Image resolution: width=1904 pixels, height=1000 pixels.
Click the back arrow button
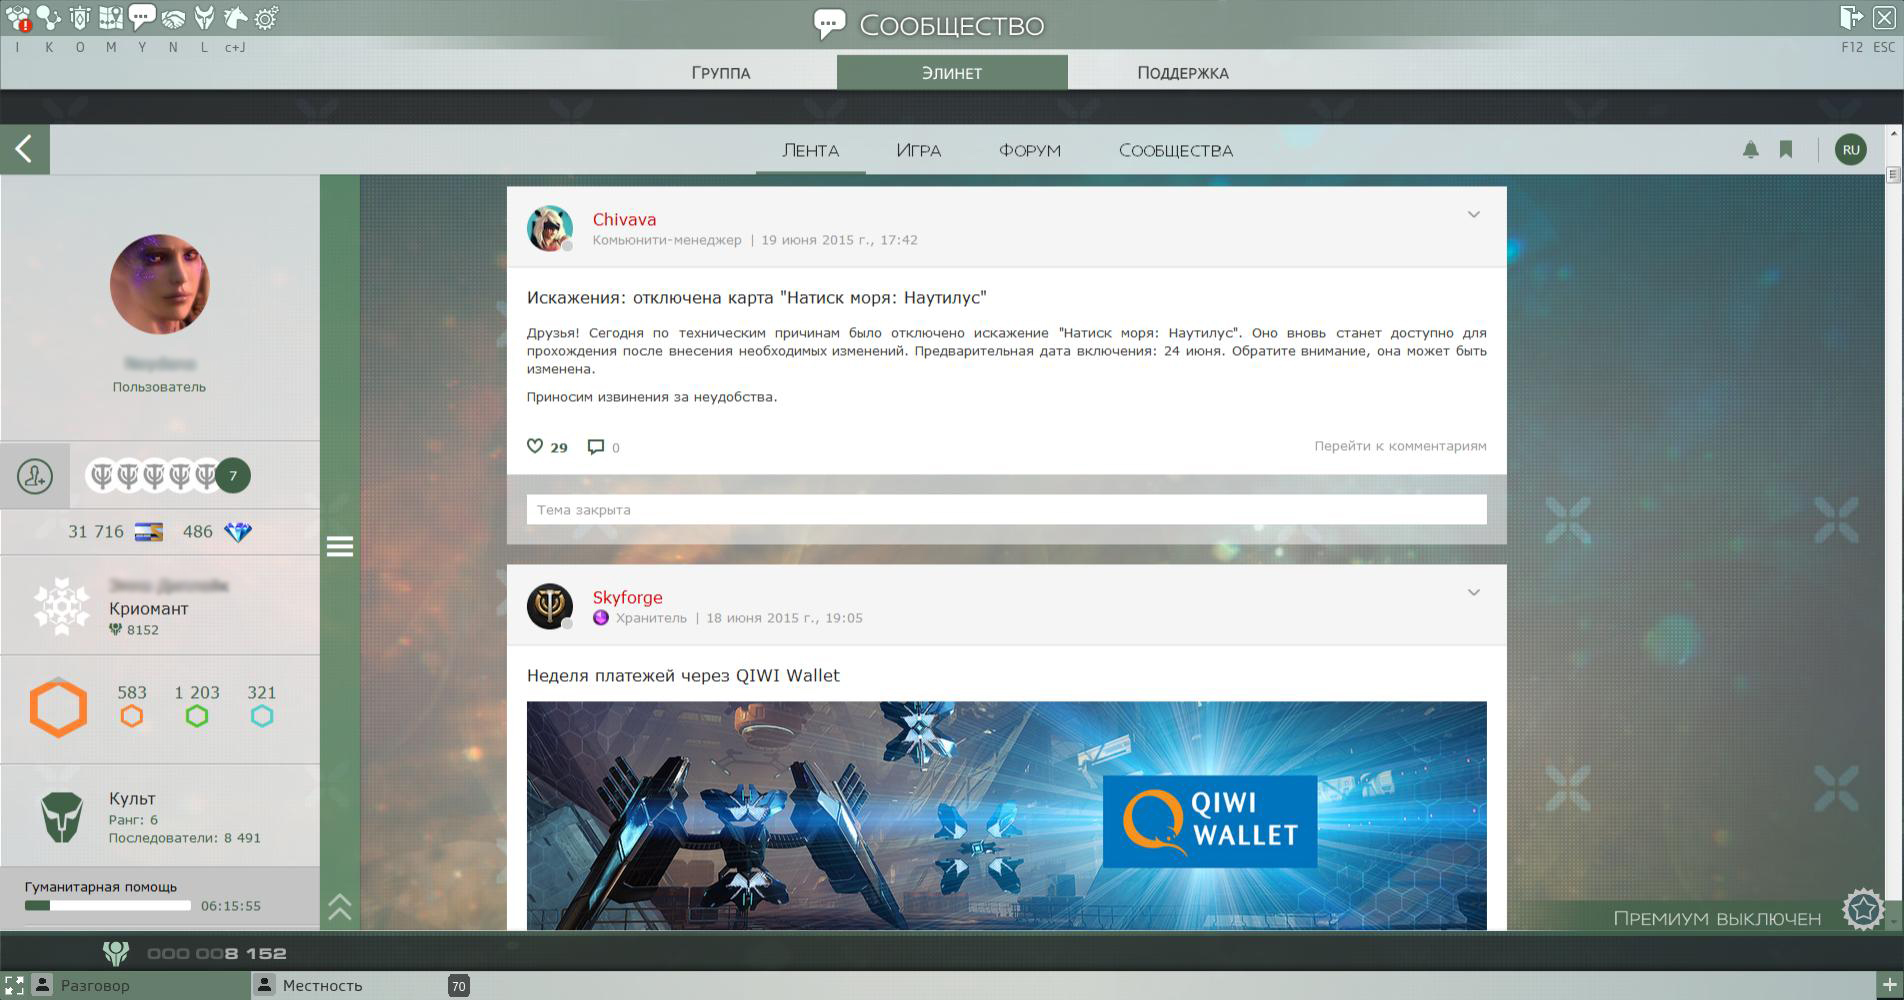tap(25, 150)
